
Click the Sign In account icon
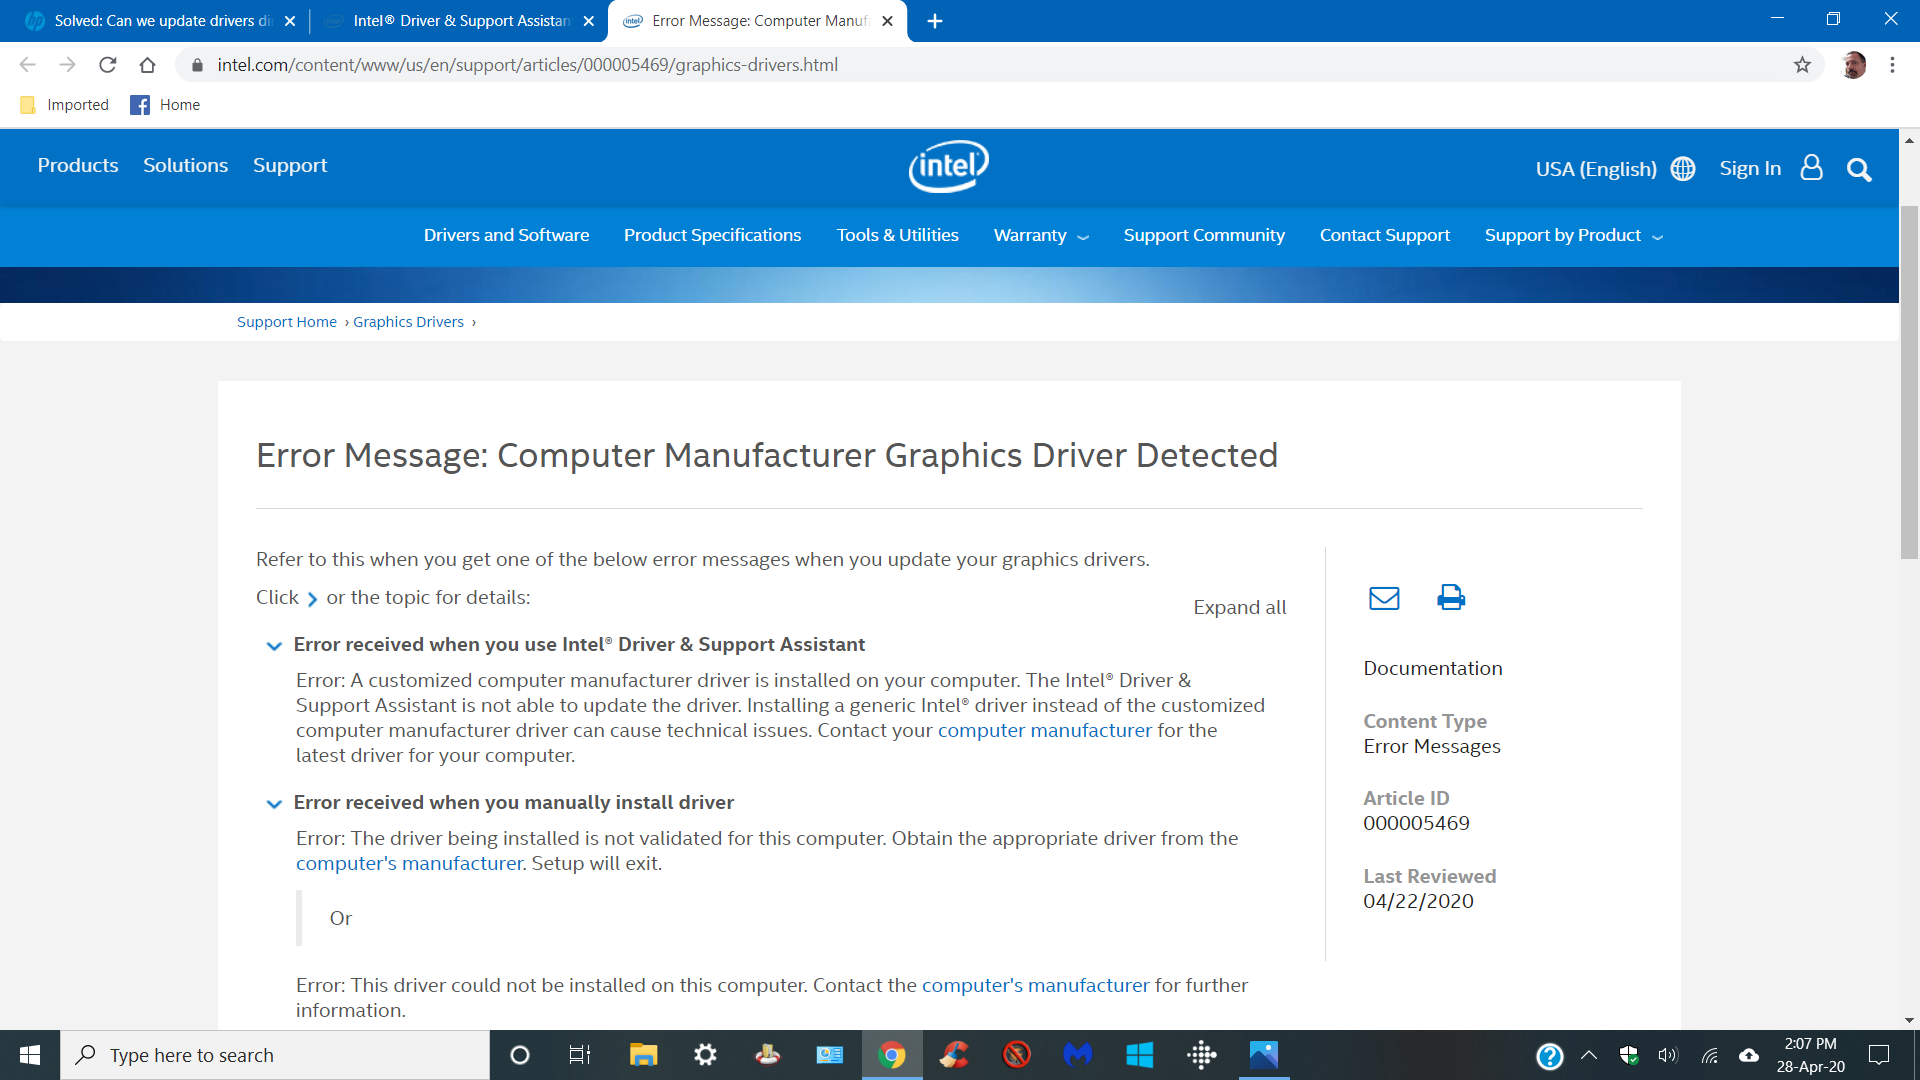coord(1812,168)
